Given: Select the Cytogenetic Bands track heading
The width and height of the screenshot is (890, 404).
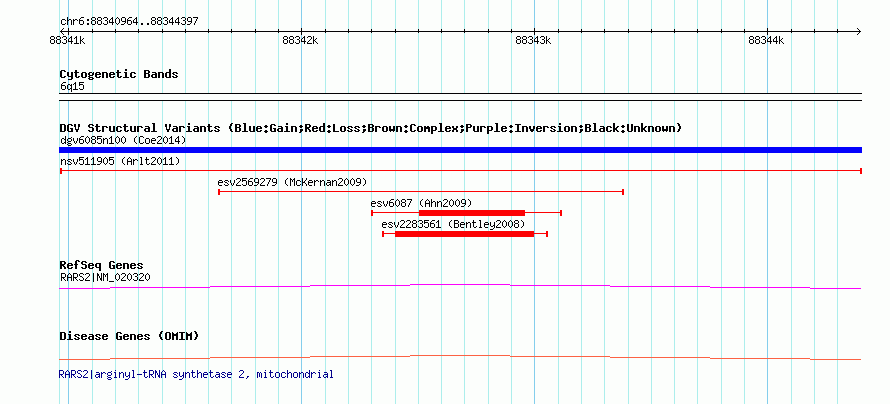Looking at the screenshot, I should pos(119,74).
